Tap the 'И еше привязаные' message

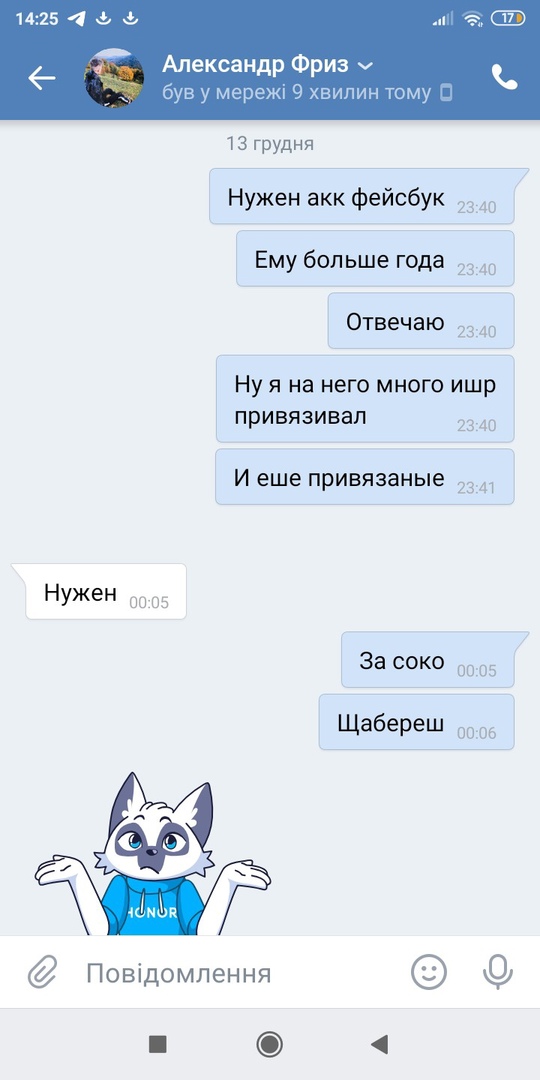pyautogui.click(x=365, y=477)
